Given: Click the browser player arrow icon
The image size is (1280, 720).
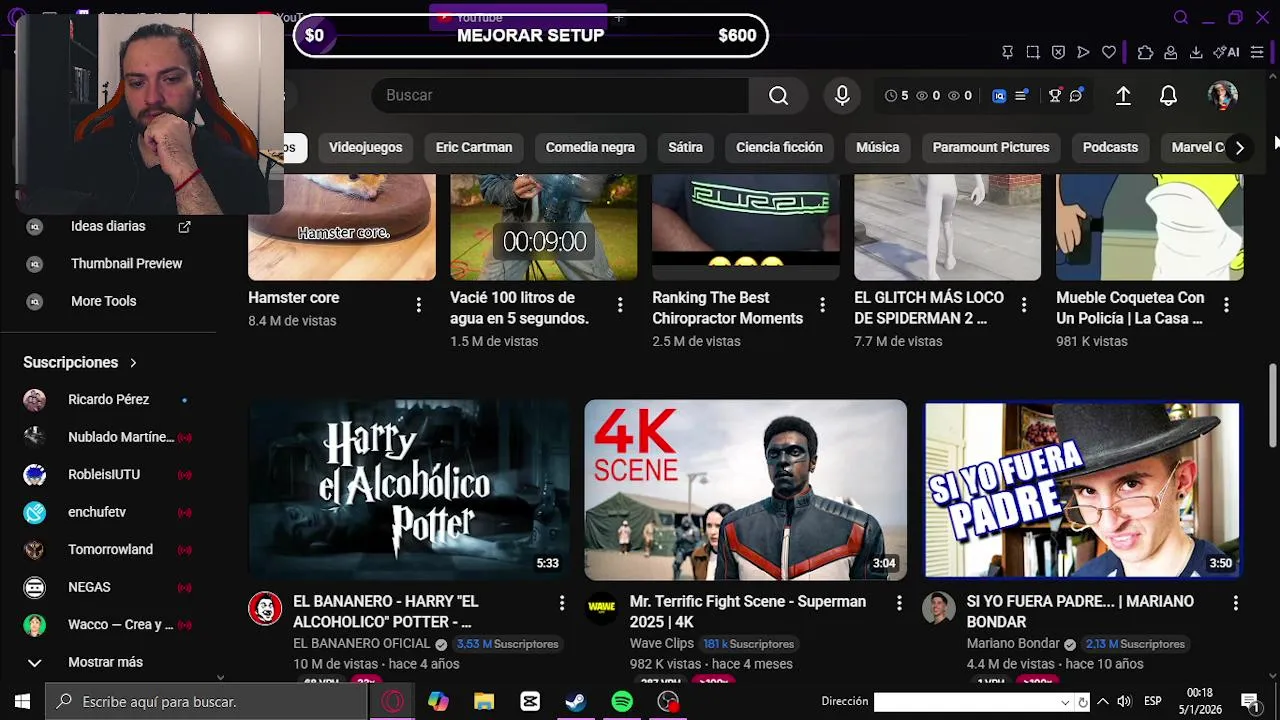Looking at the screenshot, I should (x=1083, y=52).
